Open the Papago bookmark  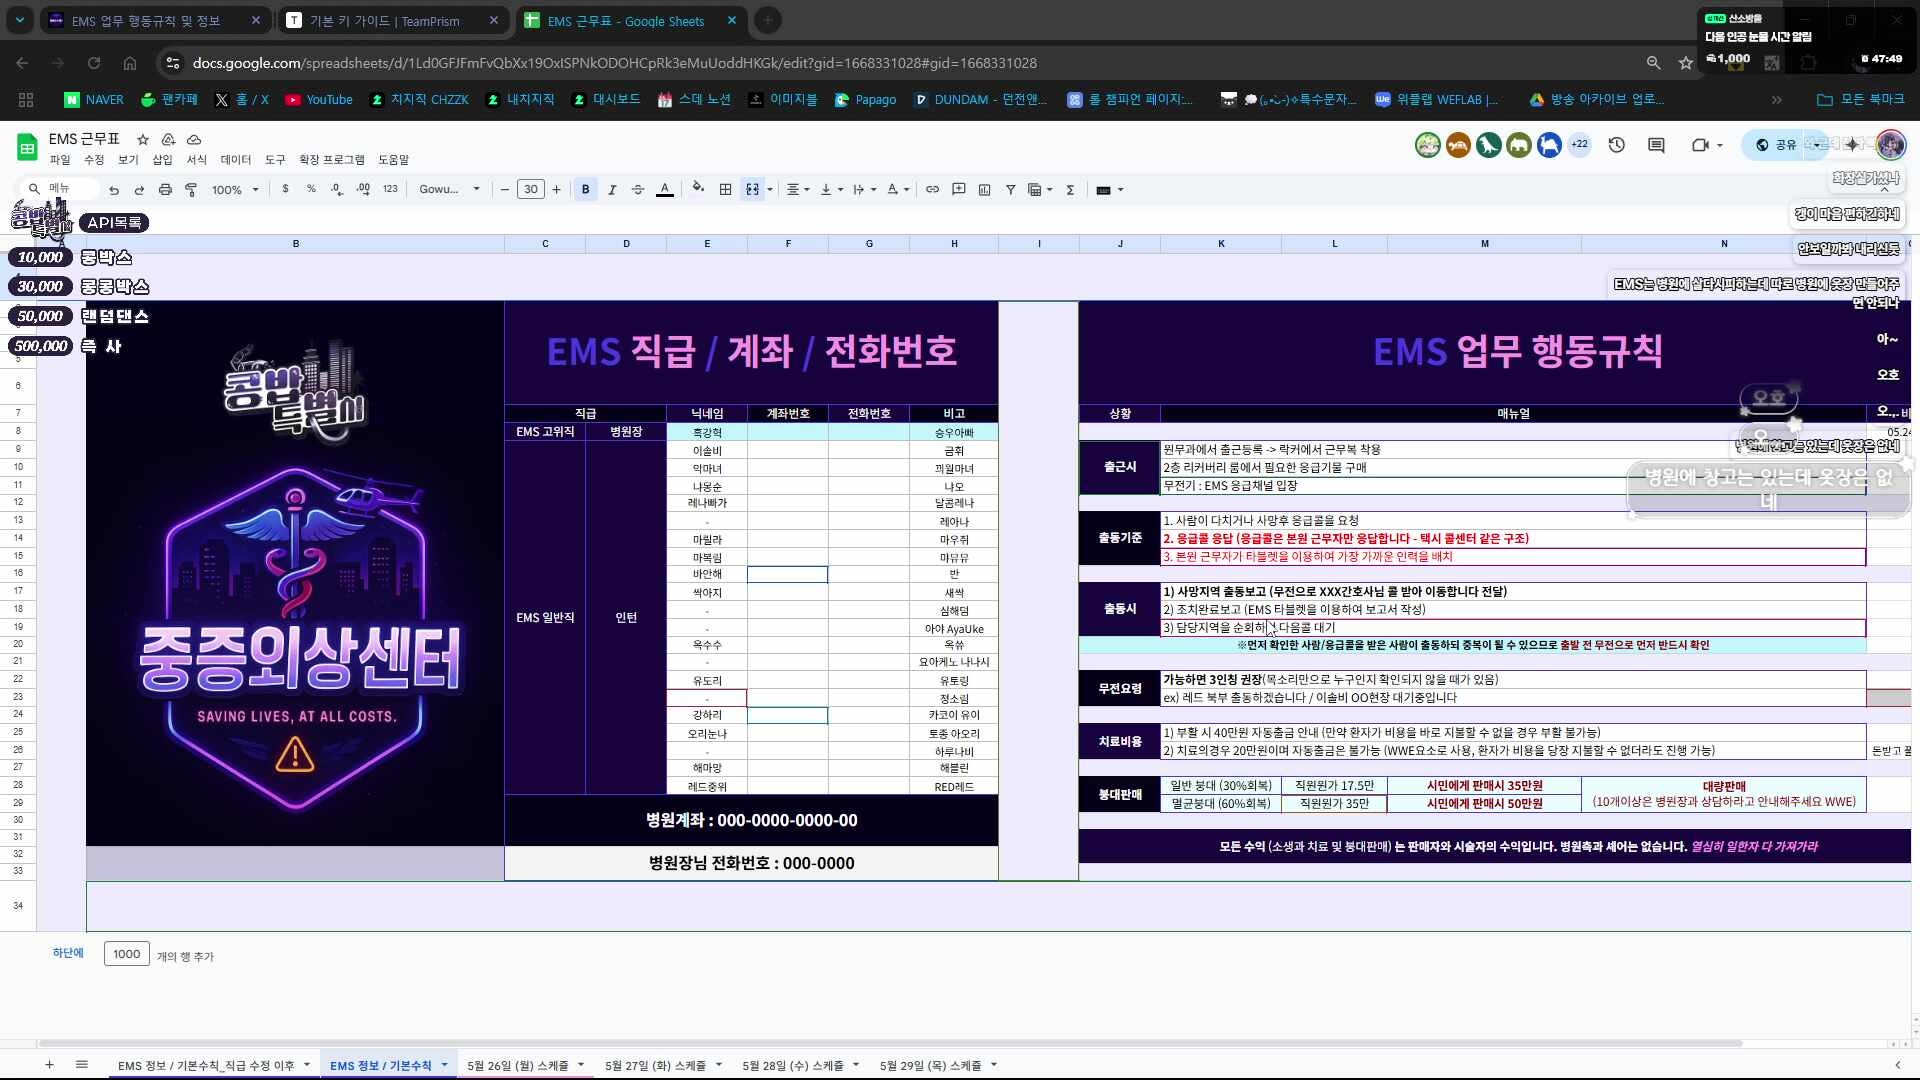[x=866, y=100]
